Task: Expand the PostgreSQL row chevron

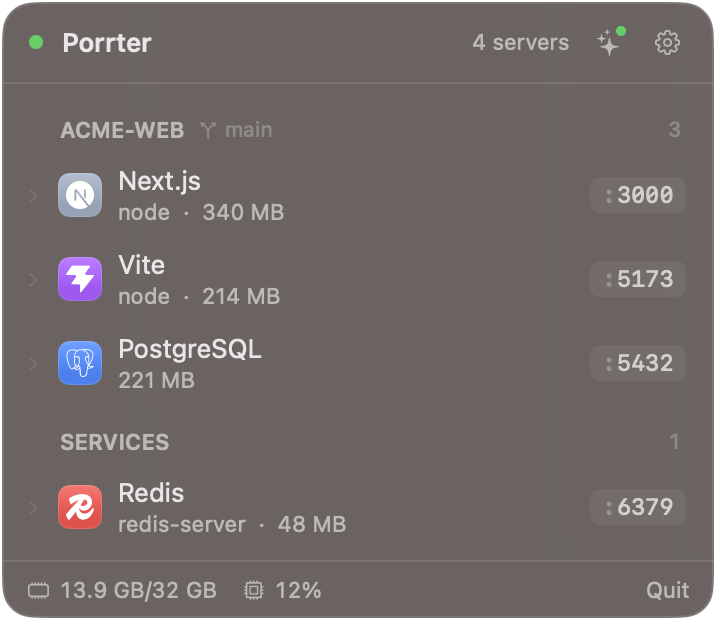Action: [33, 364]
